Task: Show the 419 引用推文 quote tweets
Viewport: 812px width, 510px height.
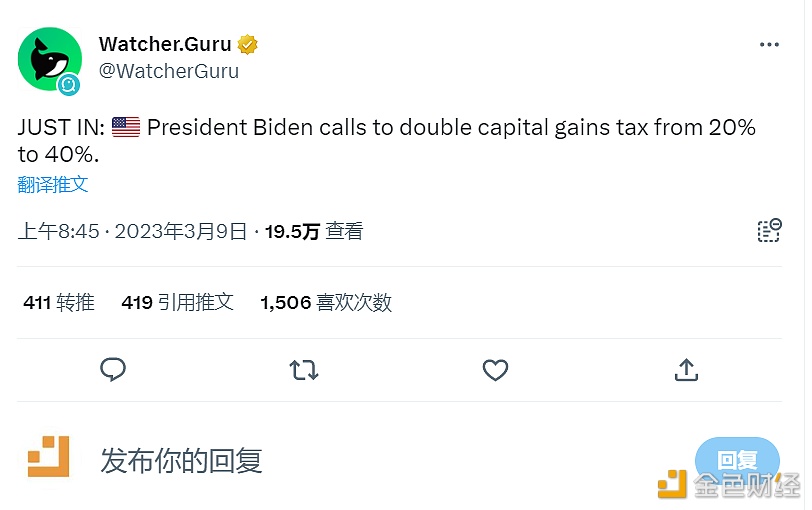Action: click(x=177, y=302)
